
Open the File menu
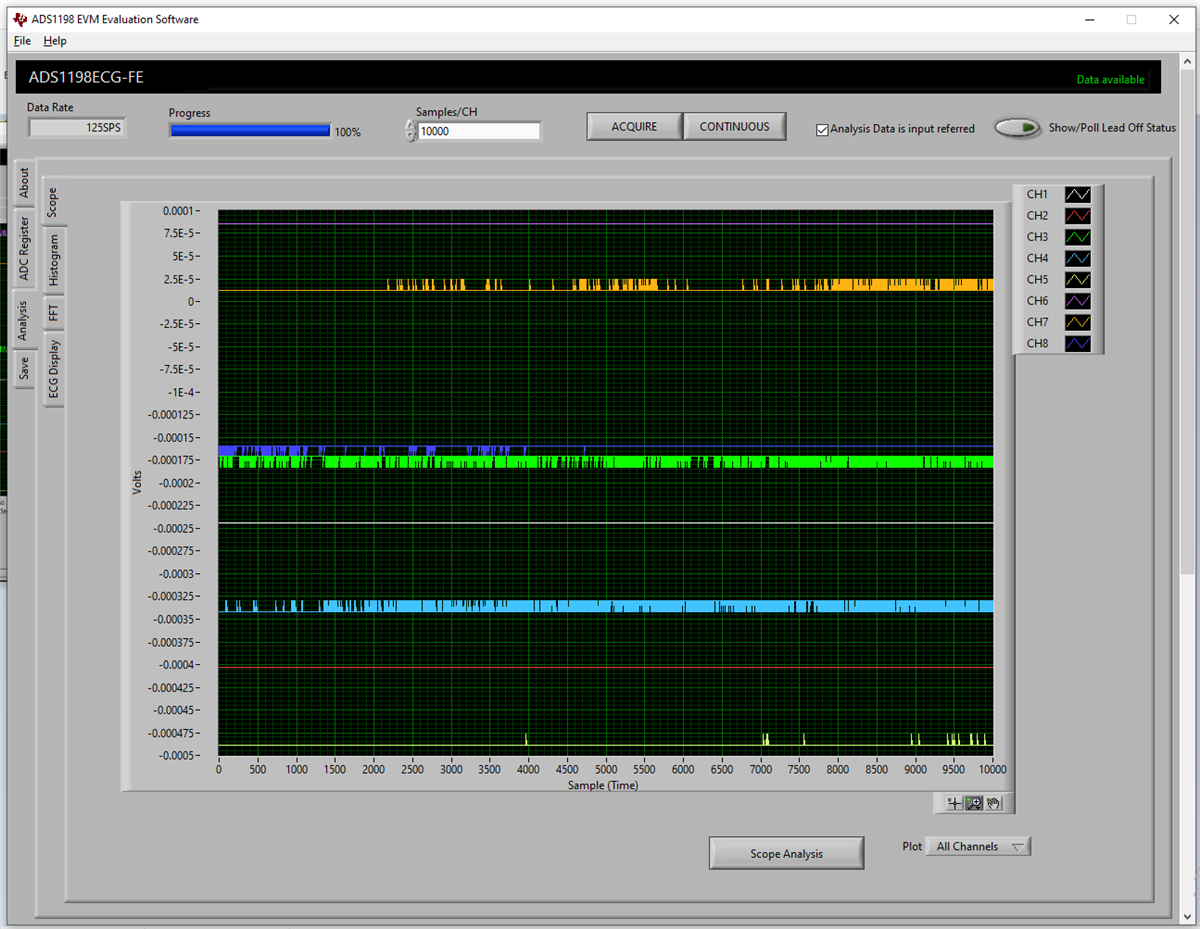(x=22, y=41)
